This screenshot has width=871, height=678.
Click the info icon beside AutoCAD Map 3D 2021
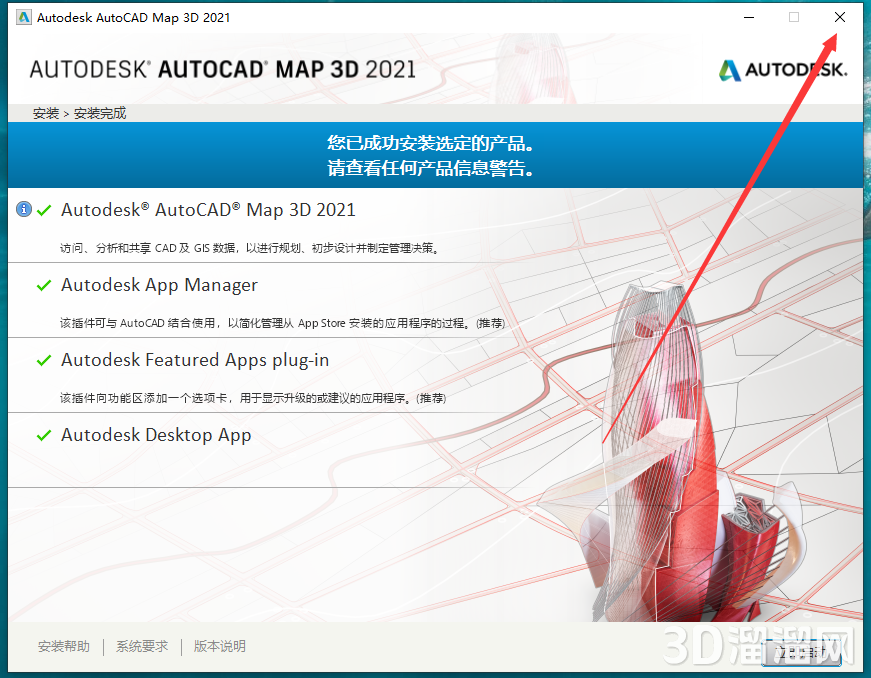24,209
